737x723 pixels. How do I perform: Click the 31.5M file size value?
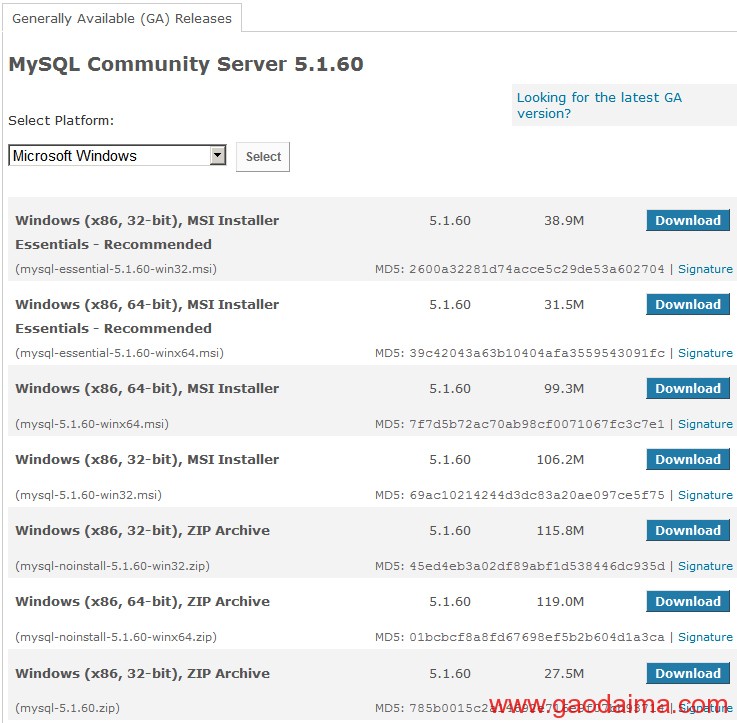564,305
